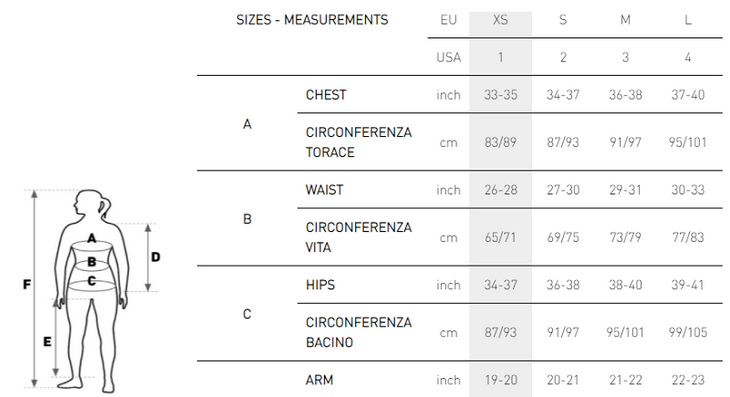Click the body measurement figure illustration
Viewport: 730px width, 397px height.
[92, 291]
